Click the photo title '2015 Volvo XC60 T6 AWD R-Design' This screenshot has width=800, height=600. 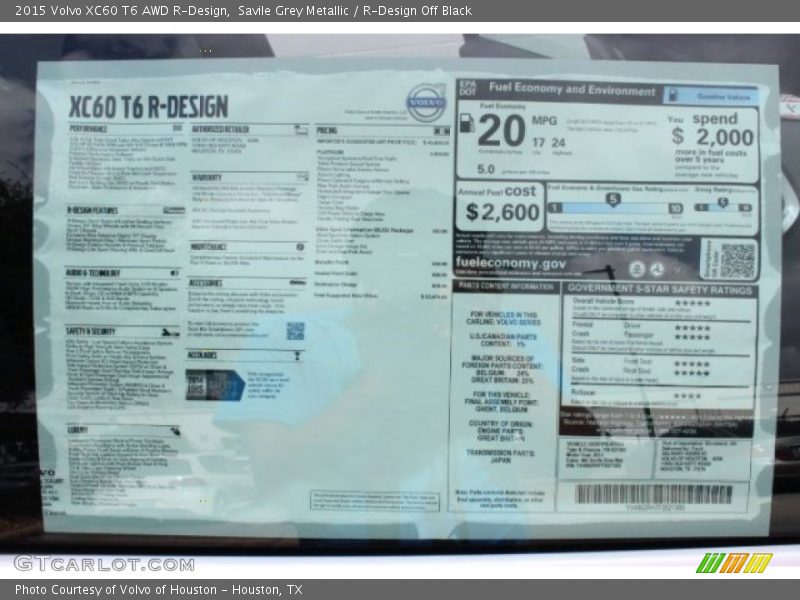pos(121,11)
